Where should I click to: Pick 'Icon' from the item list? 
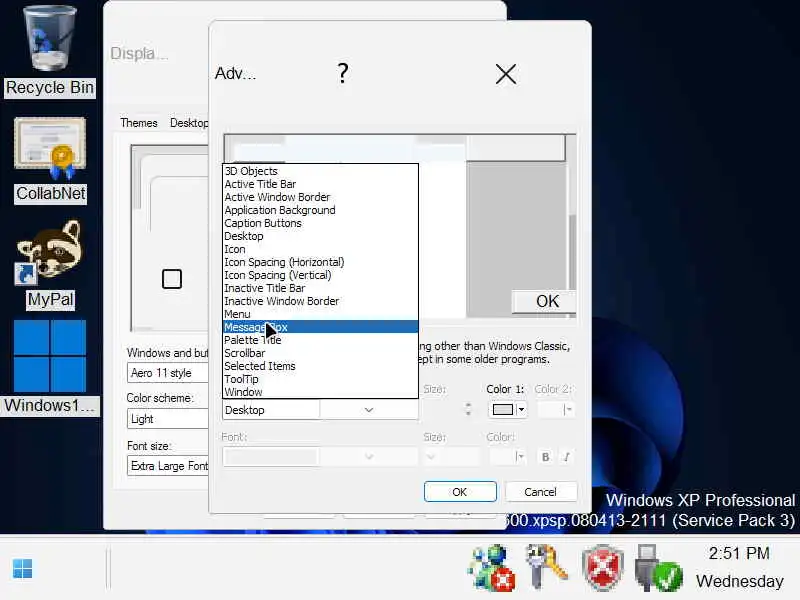(320, 249)
